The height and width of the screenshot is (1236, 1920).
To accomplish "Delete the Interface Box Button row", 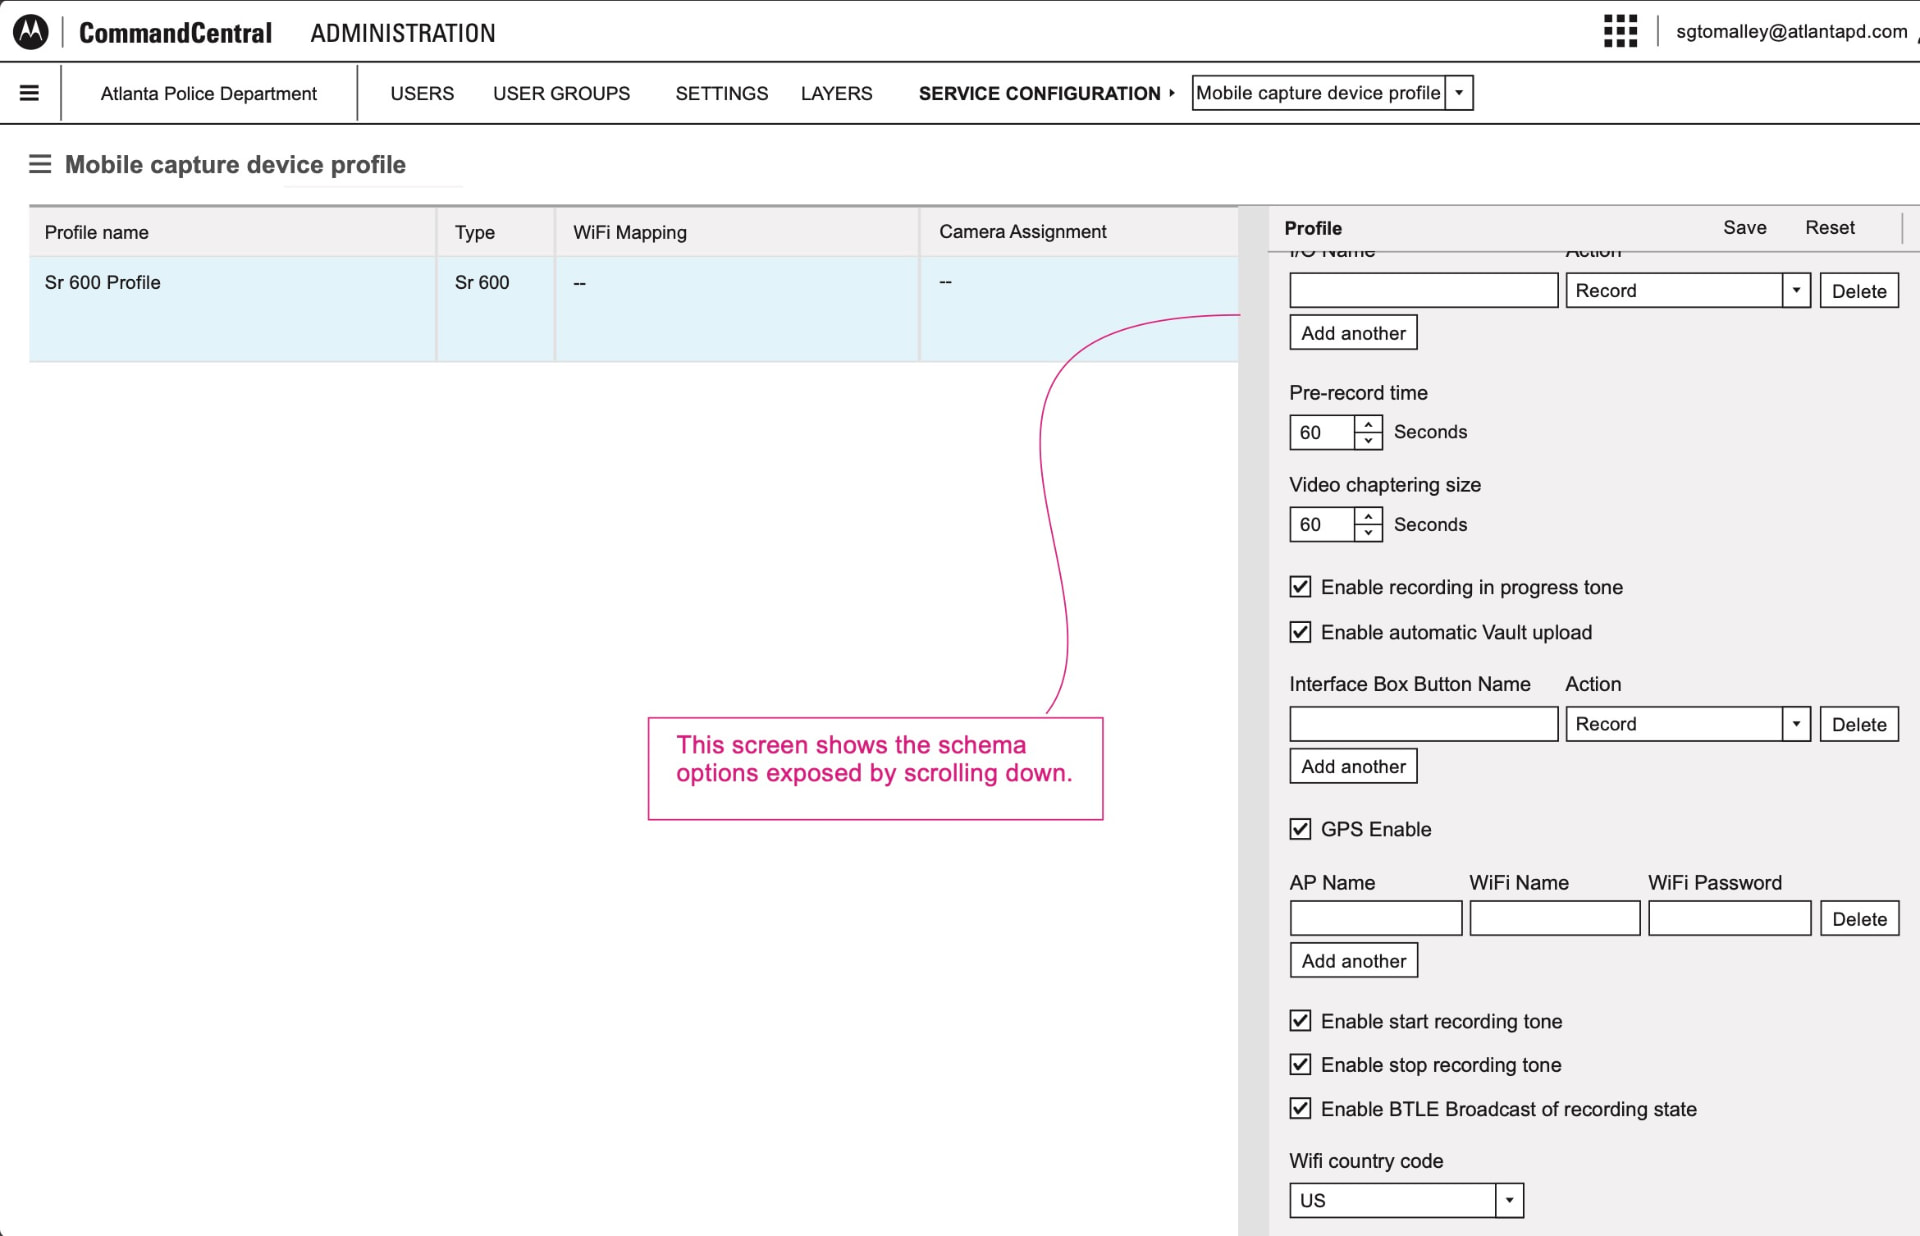I will pyautogui.click(x=1859, y=724).
